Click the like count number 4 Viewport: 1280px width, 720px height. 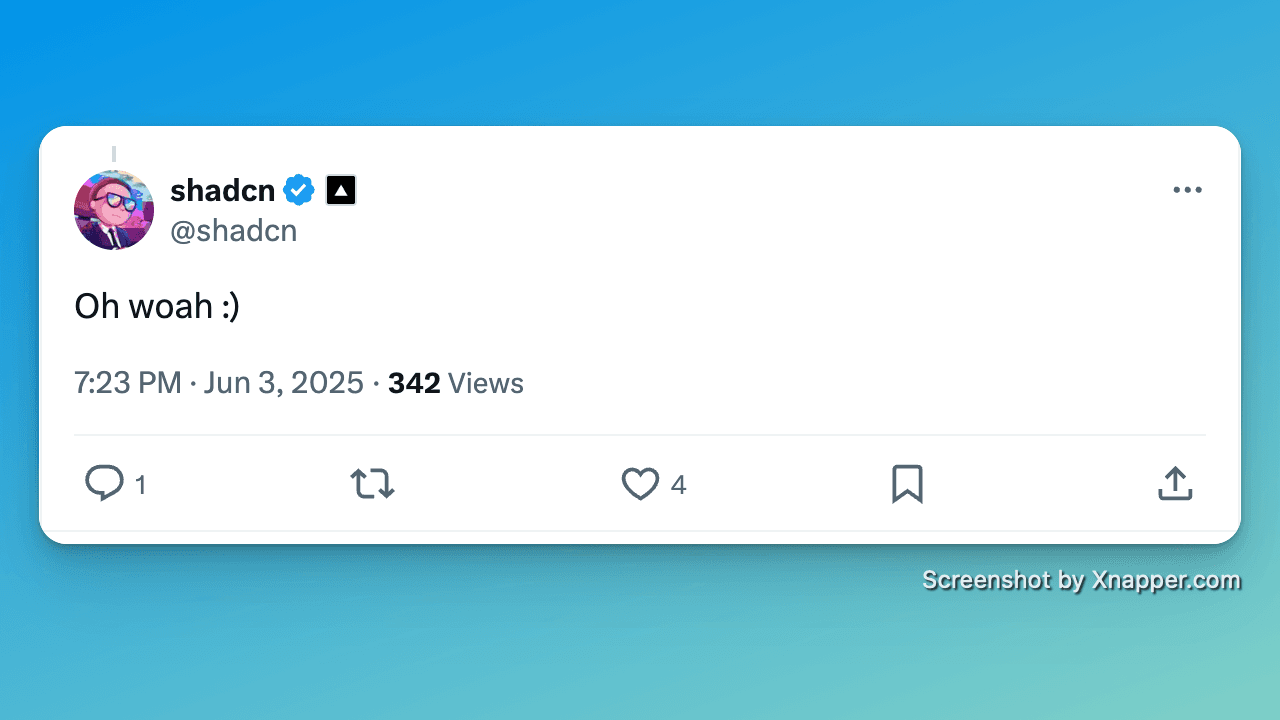pos(678,485)
